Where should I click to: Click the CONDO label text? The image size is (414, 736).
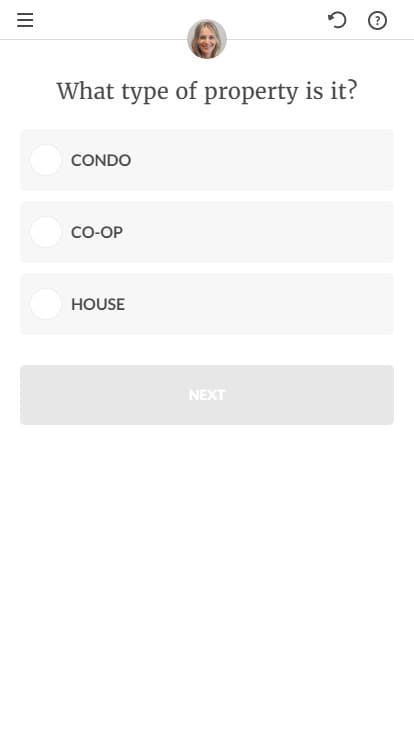101,160
